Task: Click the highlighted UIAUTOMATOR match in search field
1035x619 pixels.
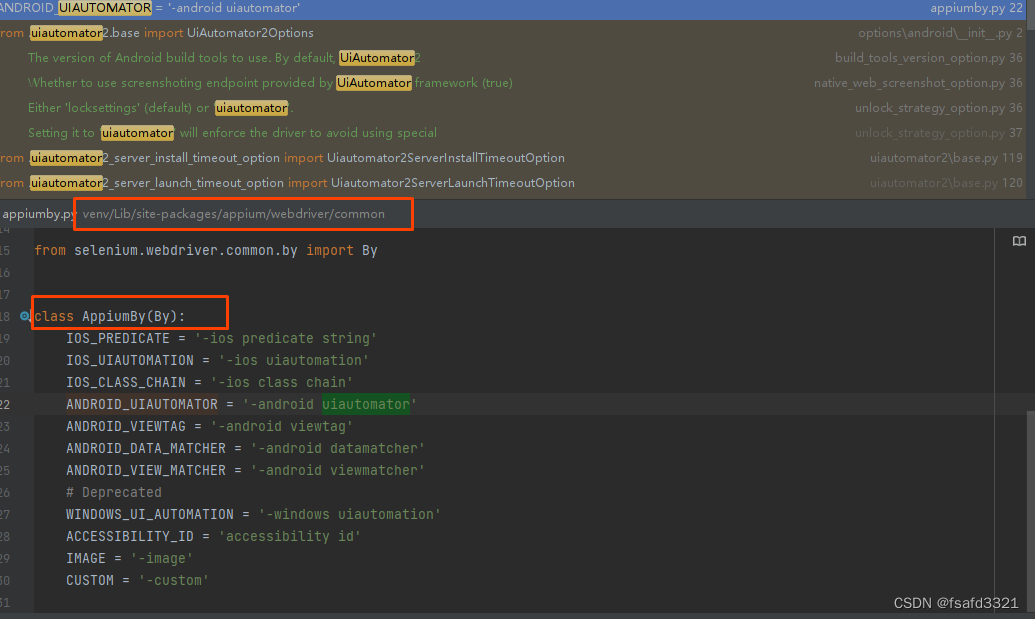Action: (x=104, y=7)
